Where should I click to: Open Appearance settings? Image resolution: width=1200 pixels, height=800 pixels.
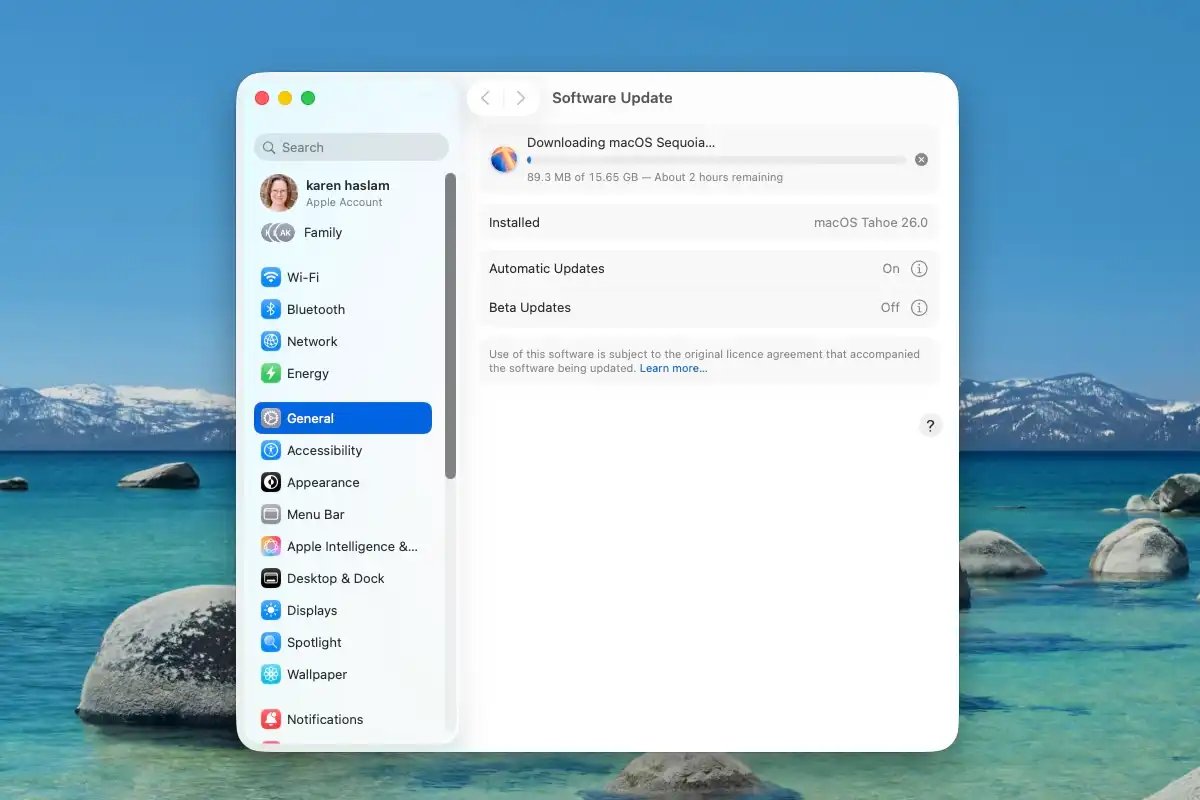coord(320,482)
